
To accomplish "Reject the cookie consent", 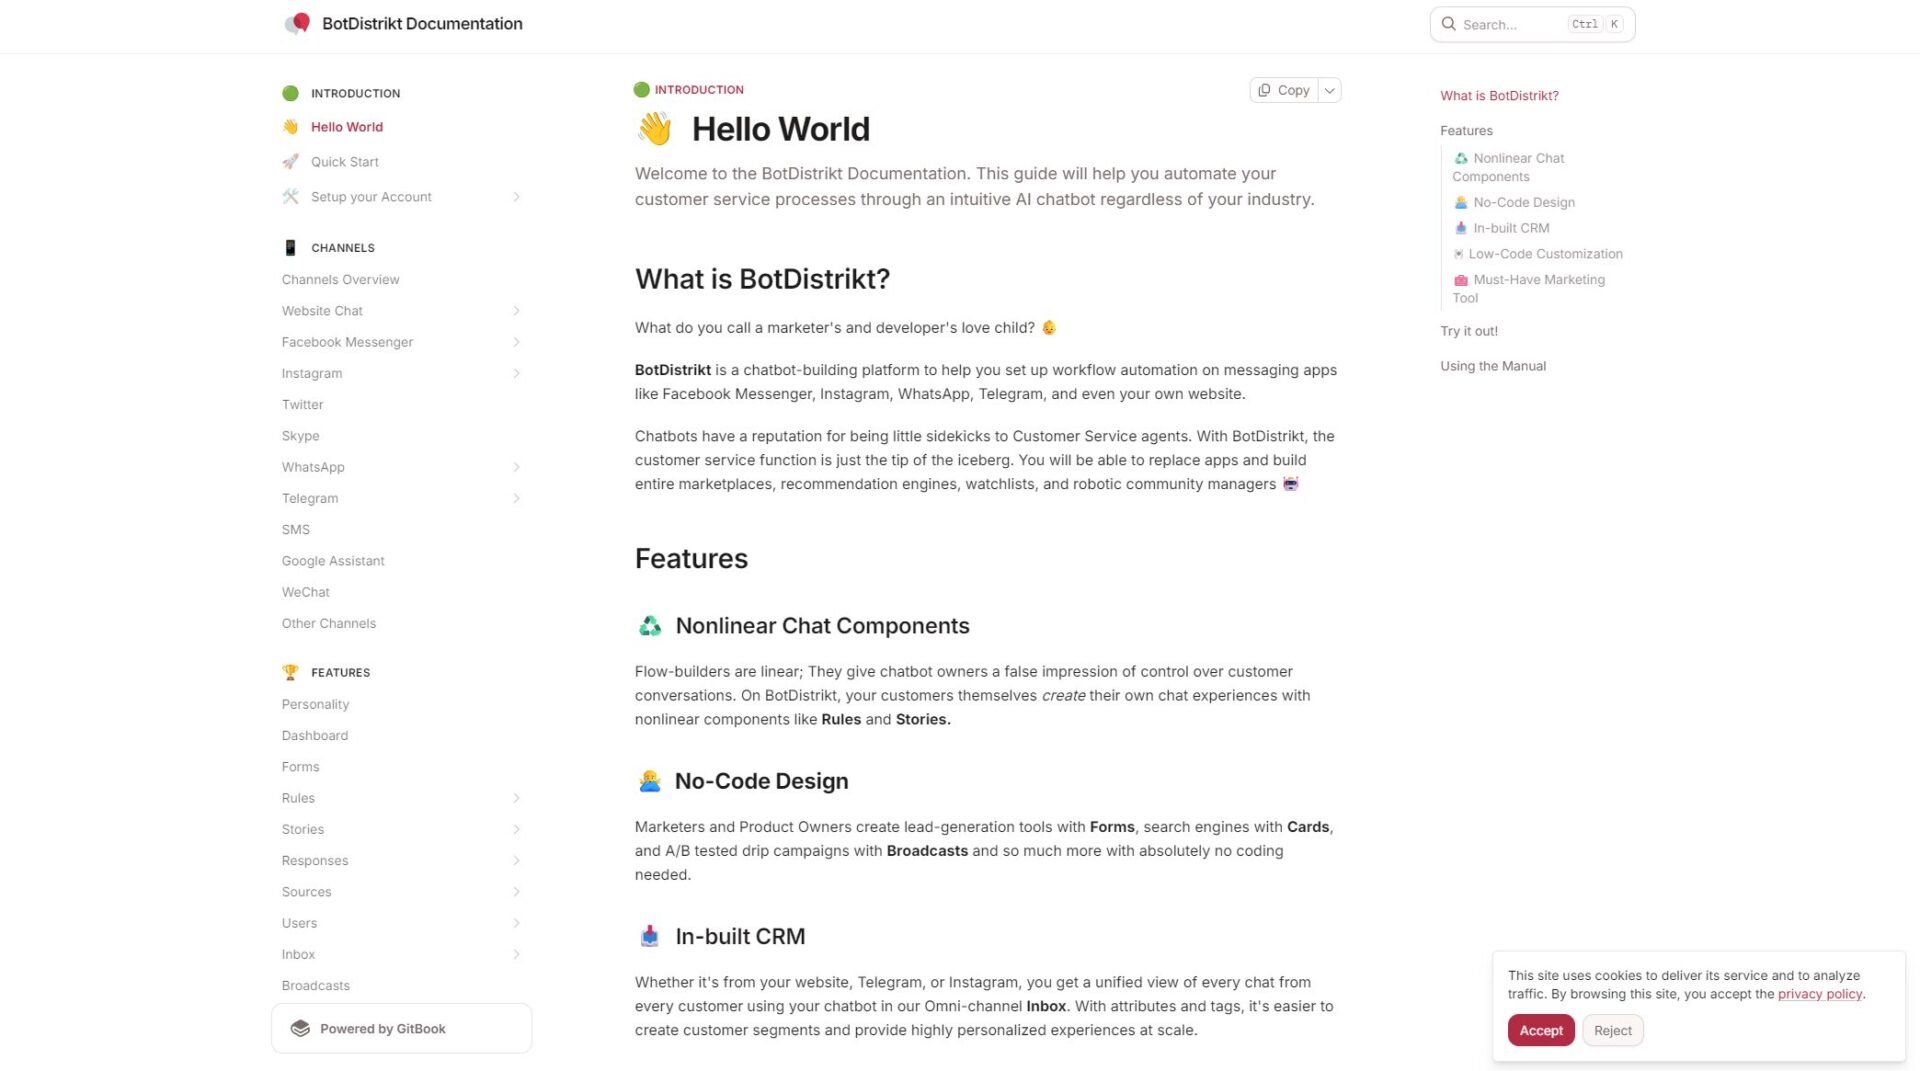I will [1612, 1031].
